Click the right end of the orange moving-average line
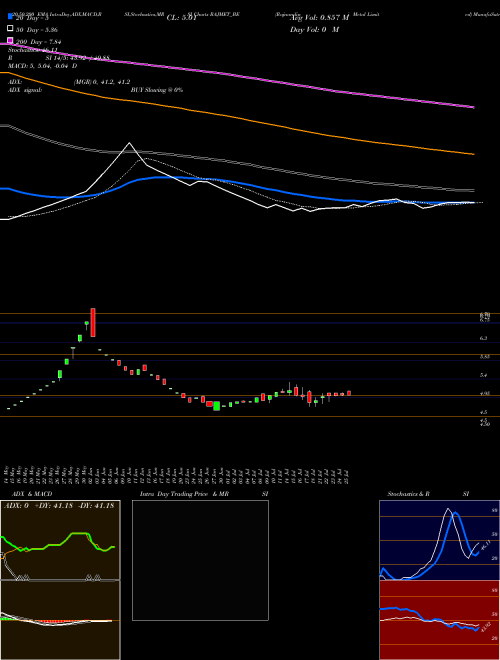The width and height of the screenshot is (500, 660). point(473,154)
